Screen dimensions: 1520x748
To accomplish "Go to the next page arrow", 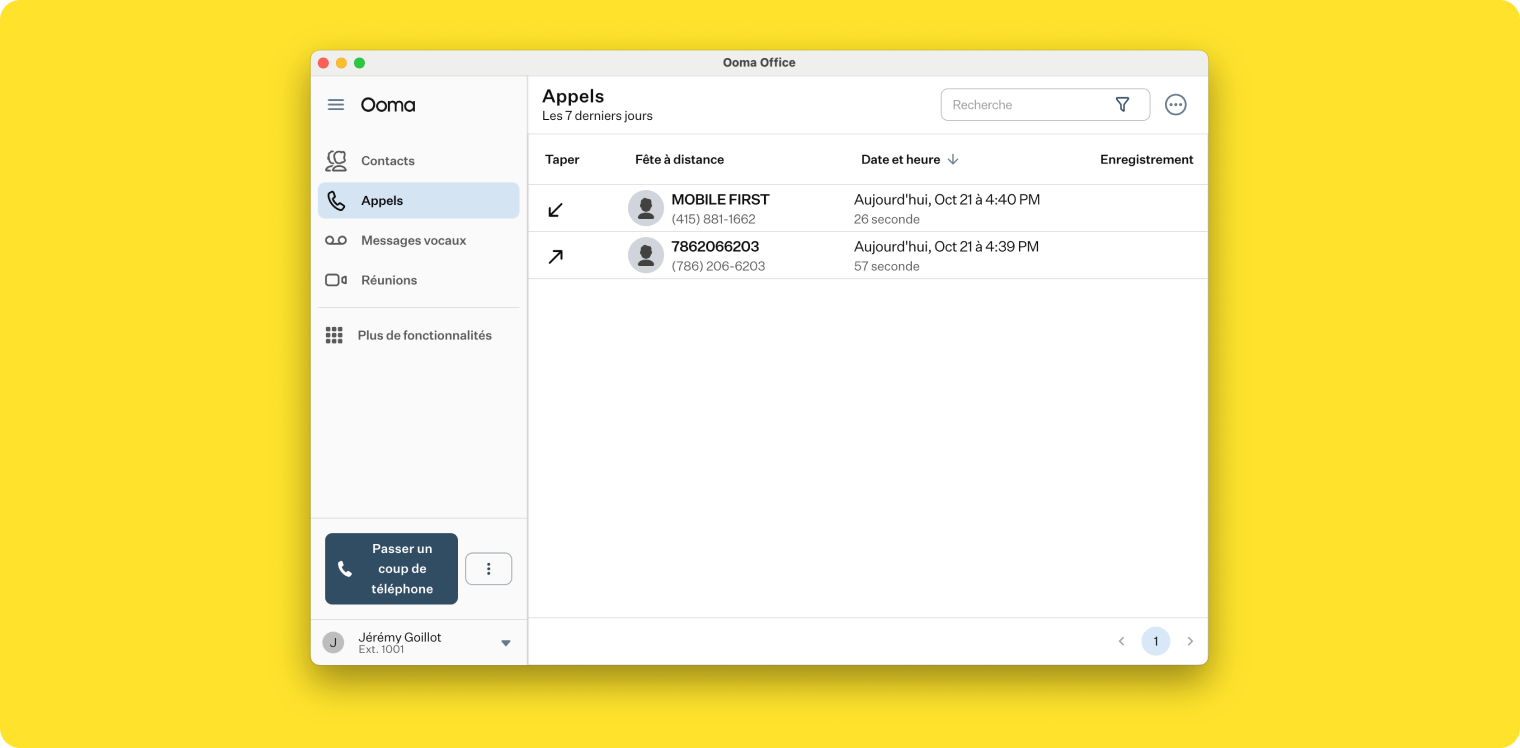I will click(1190, 641).
